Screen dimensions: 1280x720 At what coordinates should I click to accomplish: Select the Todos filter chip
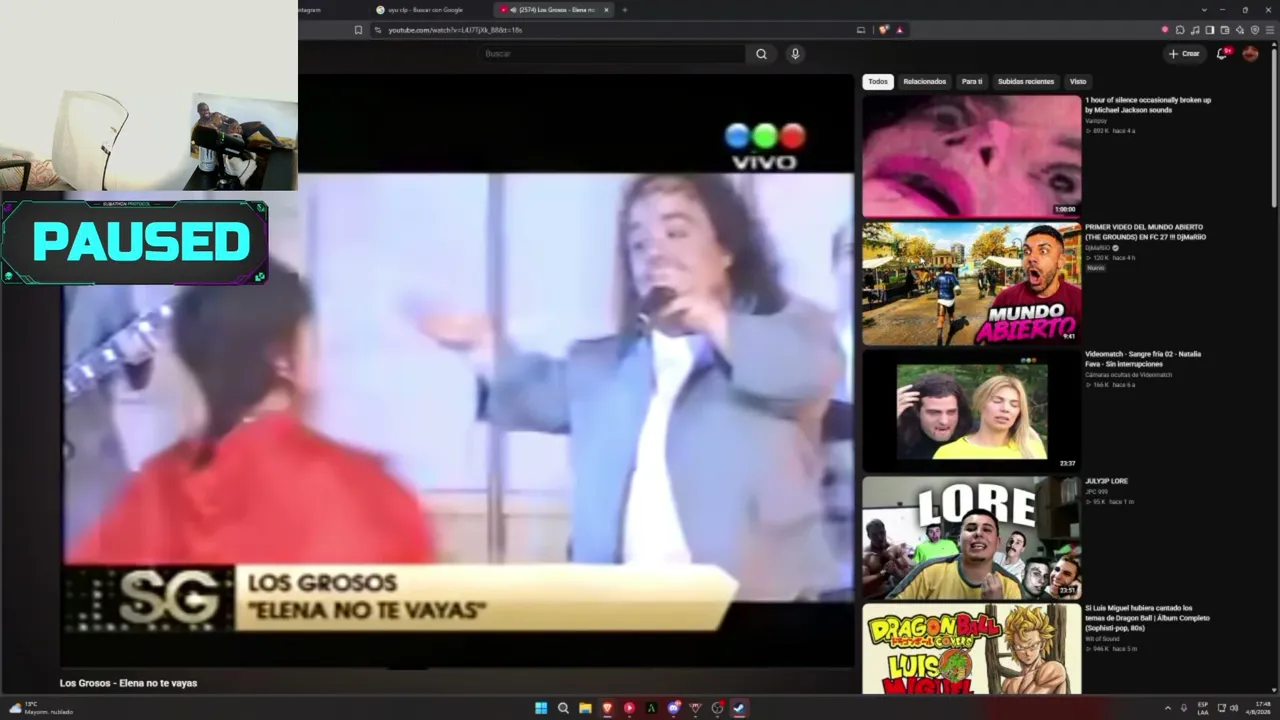878,82
